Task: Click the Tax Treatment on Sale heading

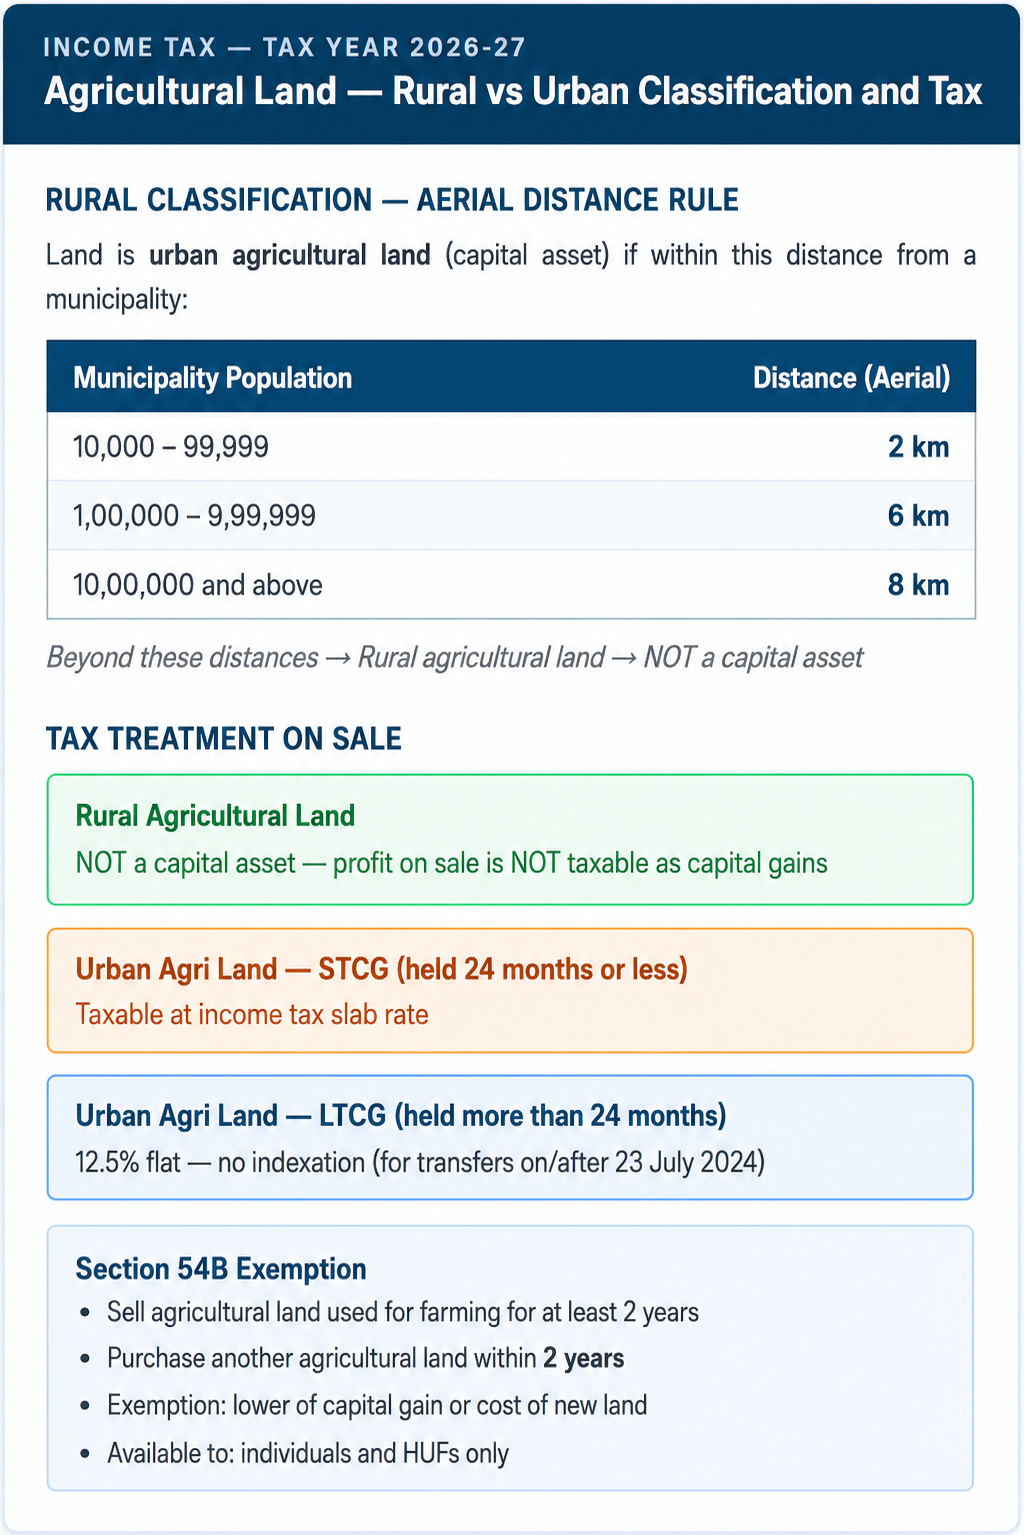Action: point(224,739)
